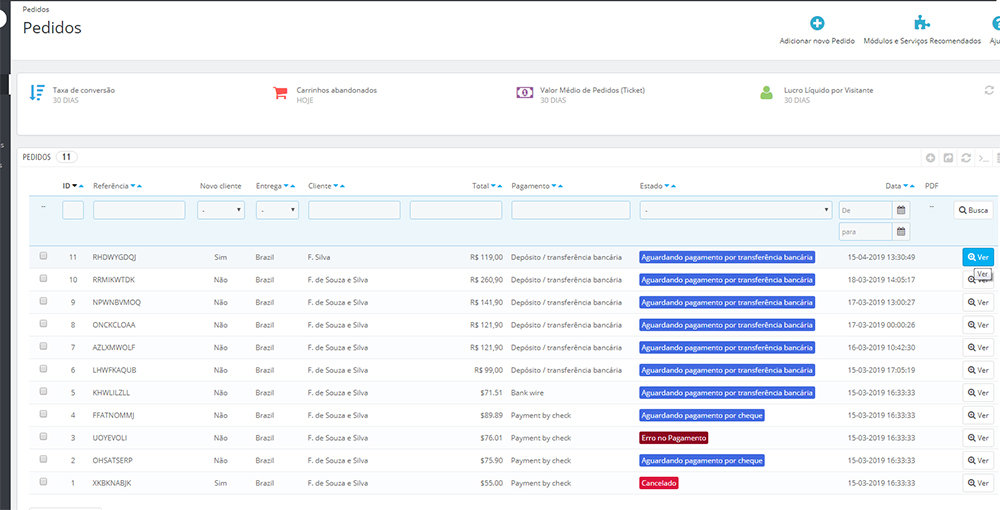Open the Novo cliente filter dropdown
The width and height of the screenshot is (1000, 510).
(x=221, y=210)
